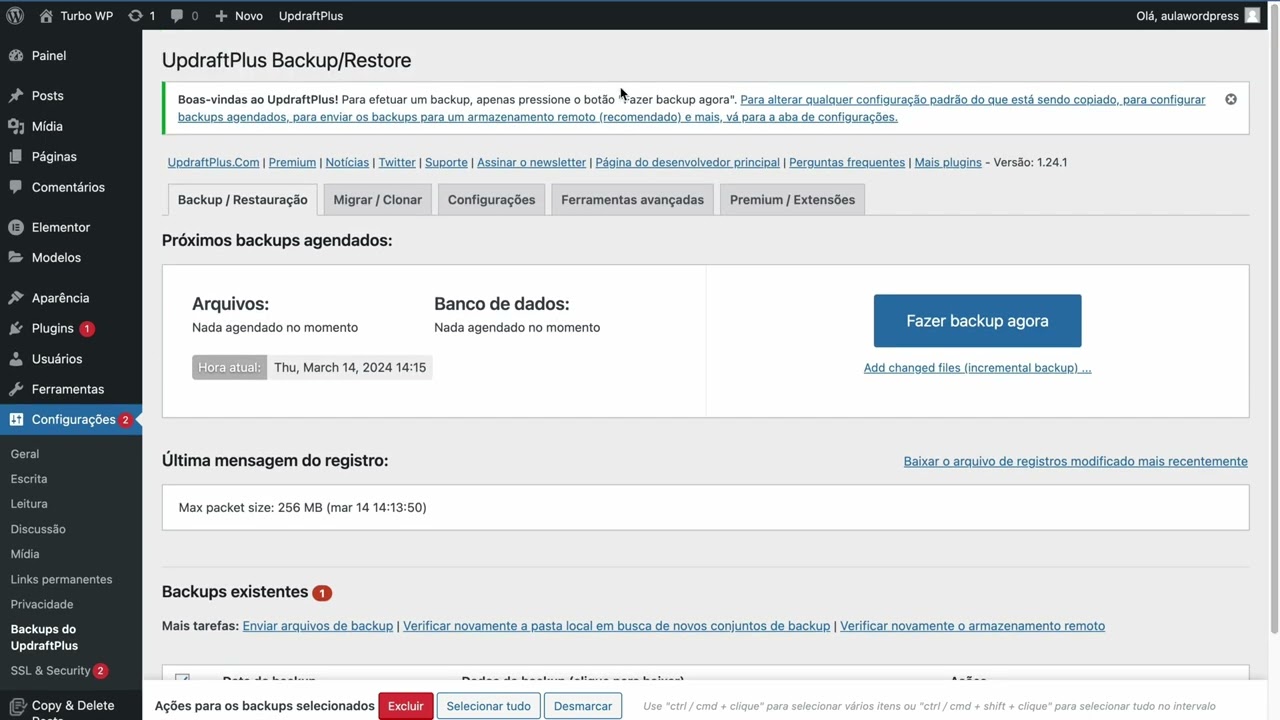Click the Fazer backup agora button
The width and height of the screenshot is (1280, 720).
[x=977, y=321]
